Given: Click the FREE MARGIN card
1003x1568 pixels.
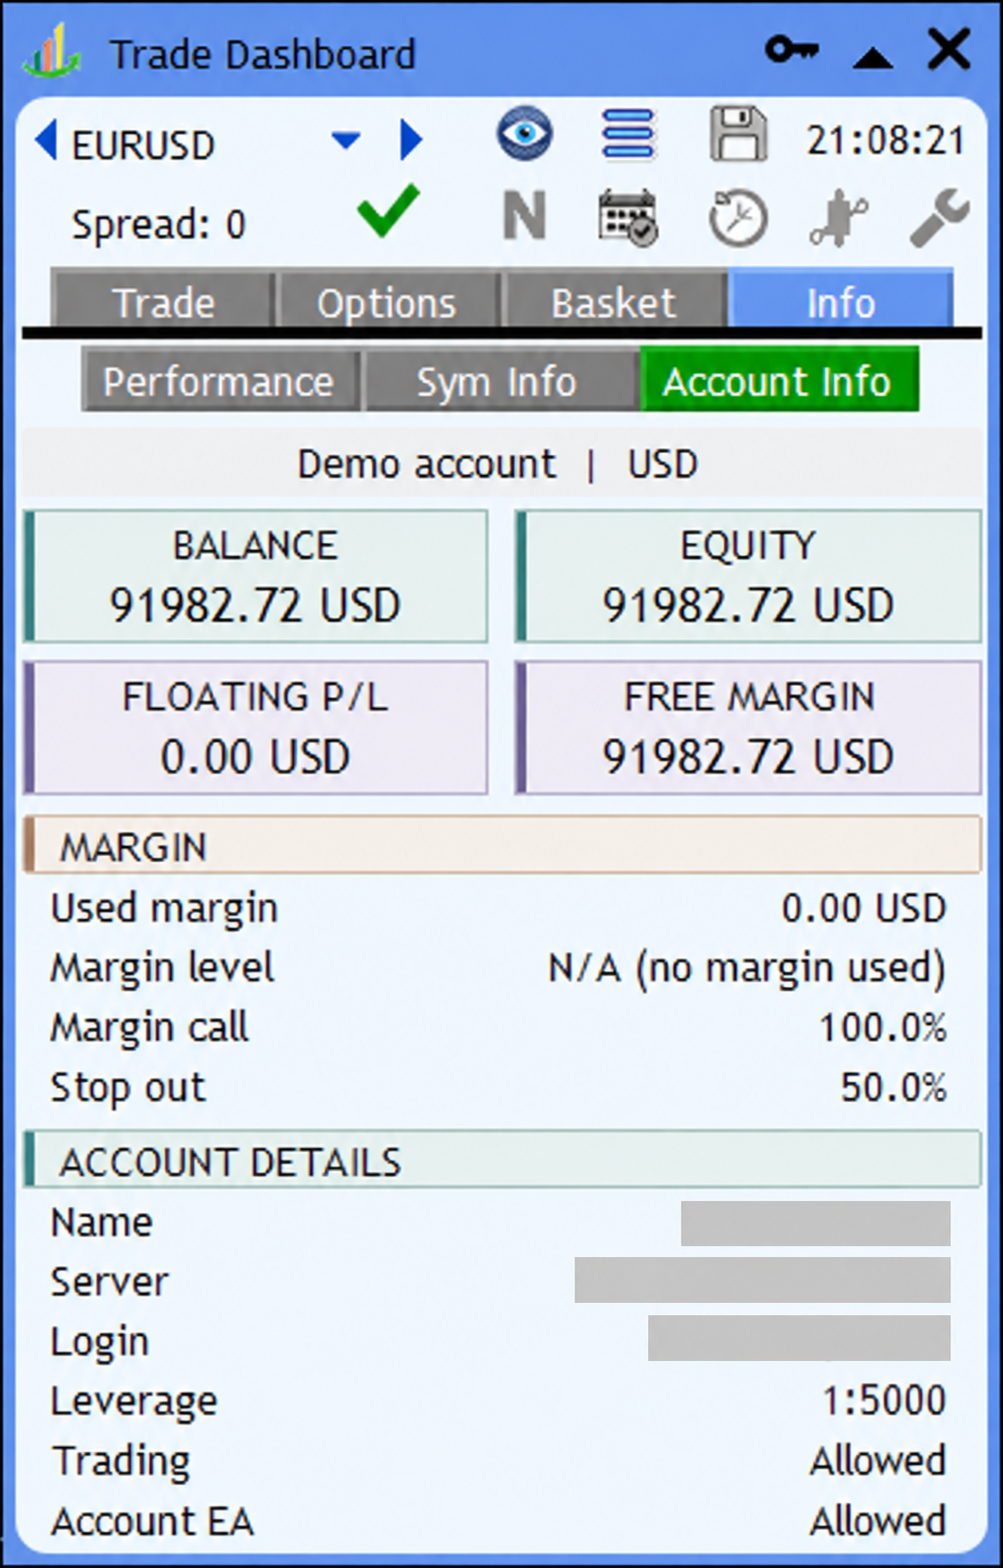Looking at the screenshot, I should point(748,727).
